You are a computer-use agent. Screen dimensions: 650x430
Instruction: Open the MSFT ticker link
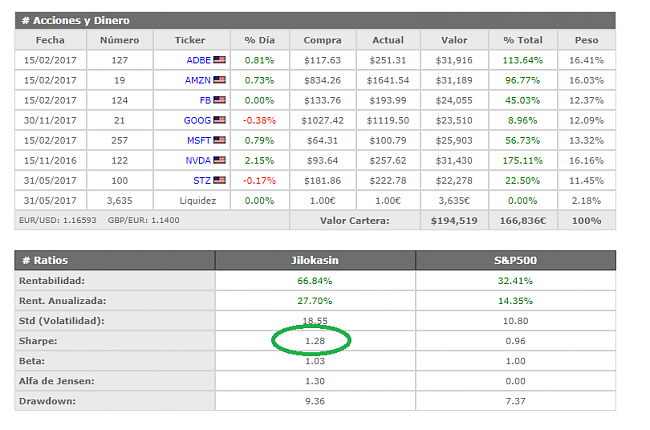[x=199, y=140]
